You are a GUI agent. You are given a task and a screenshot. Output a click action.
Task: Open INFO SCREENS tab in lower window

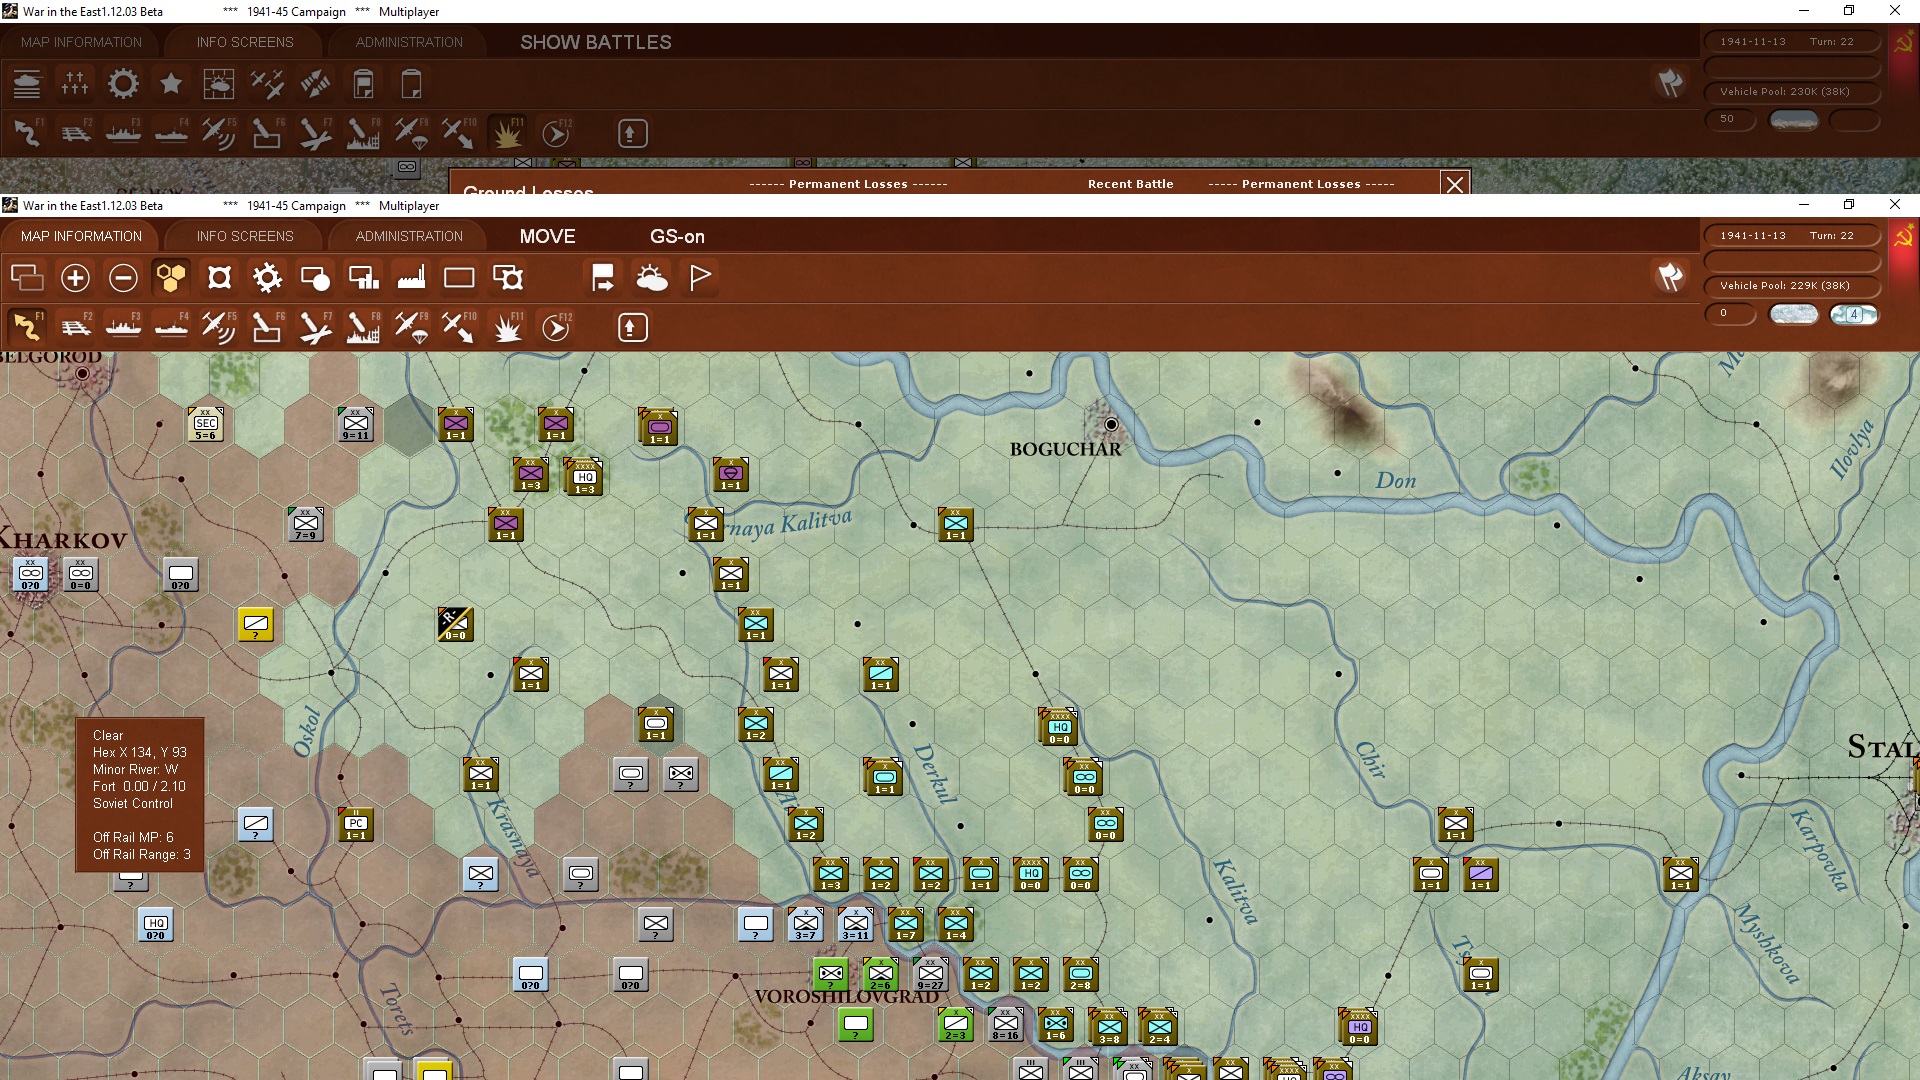click(x=245, y=236)
